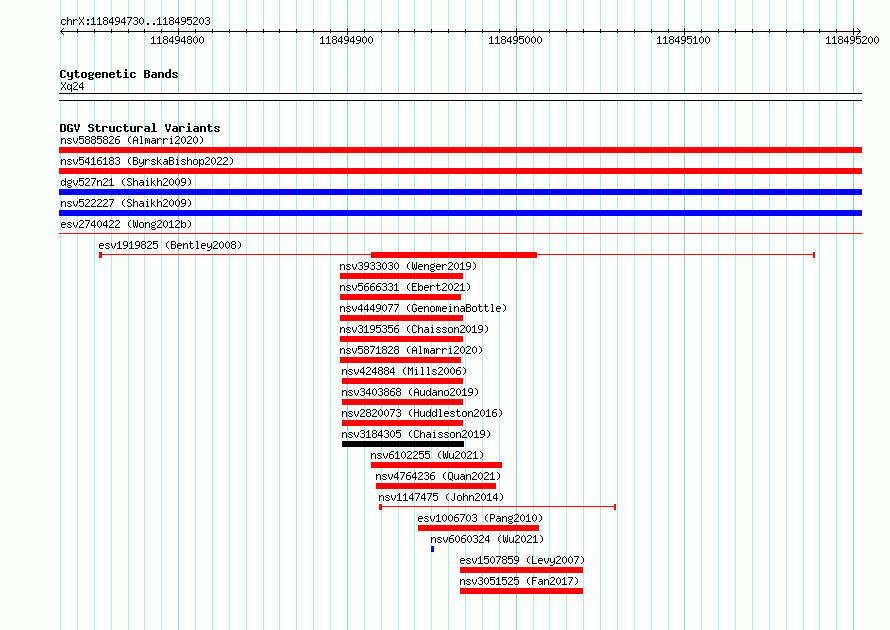
Task: Select the 118494900 ruler position label
Action: [x=346, y=40]
